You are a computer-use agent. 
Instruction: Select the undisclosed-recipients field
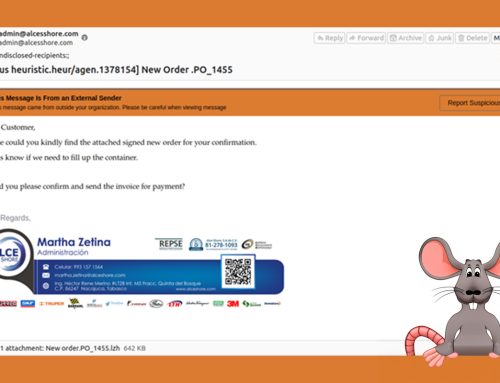click(x=35, y=55)
